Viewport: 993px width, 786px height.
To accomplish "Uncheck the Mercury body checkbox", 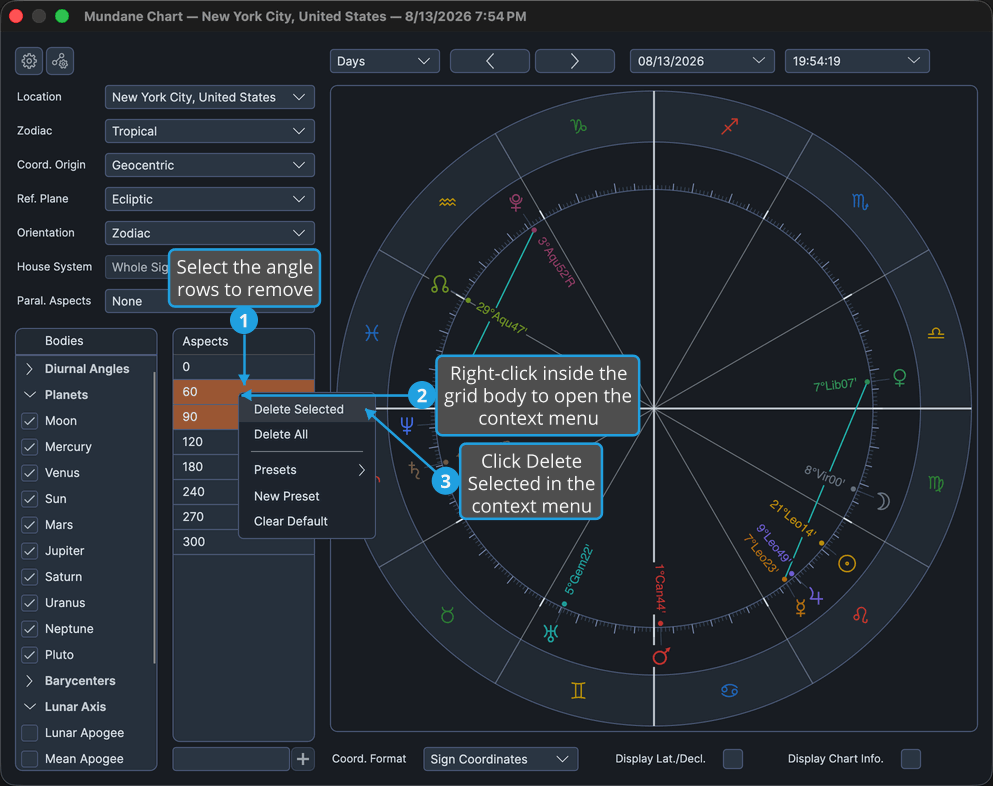I will (29, 447).
